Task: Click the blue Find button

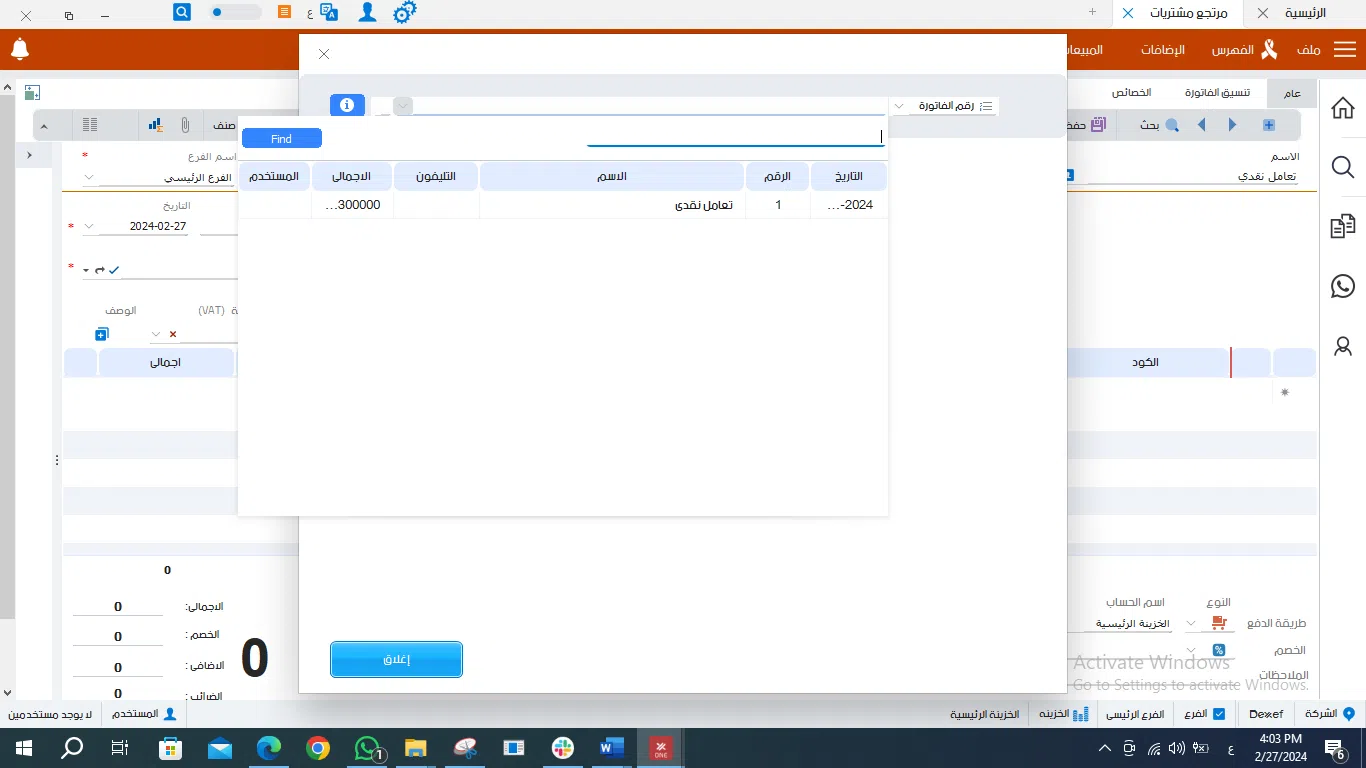Action: tap(281, 139)
